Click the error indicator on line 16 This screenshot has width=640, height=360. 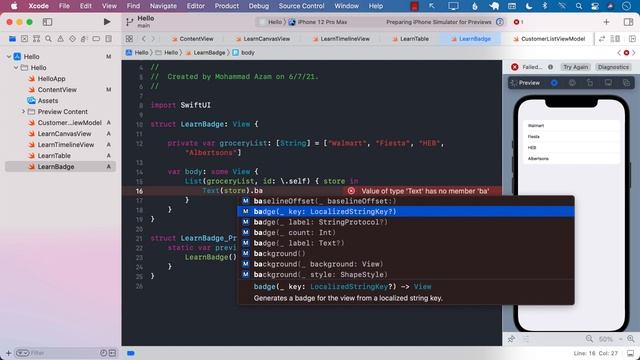pyautogui.click(x=351, y=191)
